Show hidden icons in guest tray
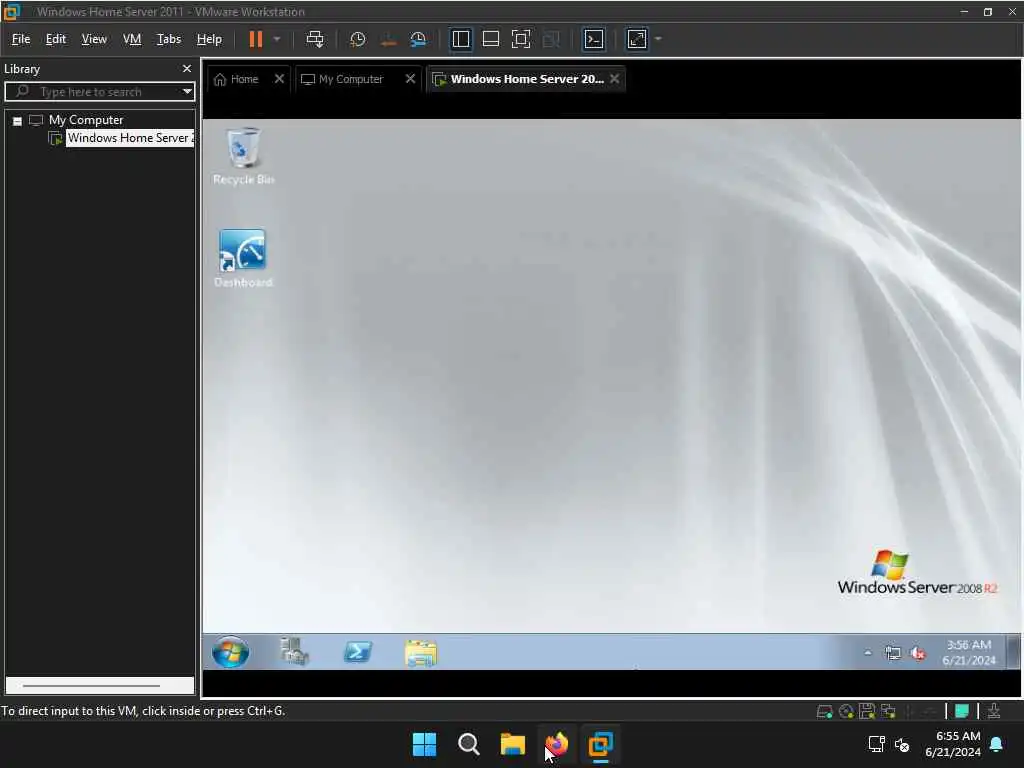The image size is (1024, 768). pos(868,652)
